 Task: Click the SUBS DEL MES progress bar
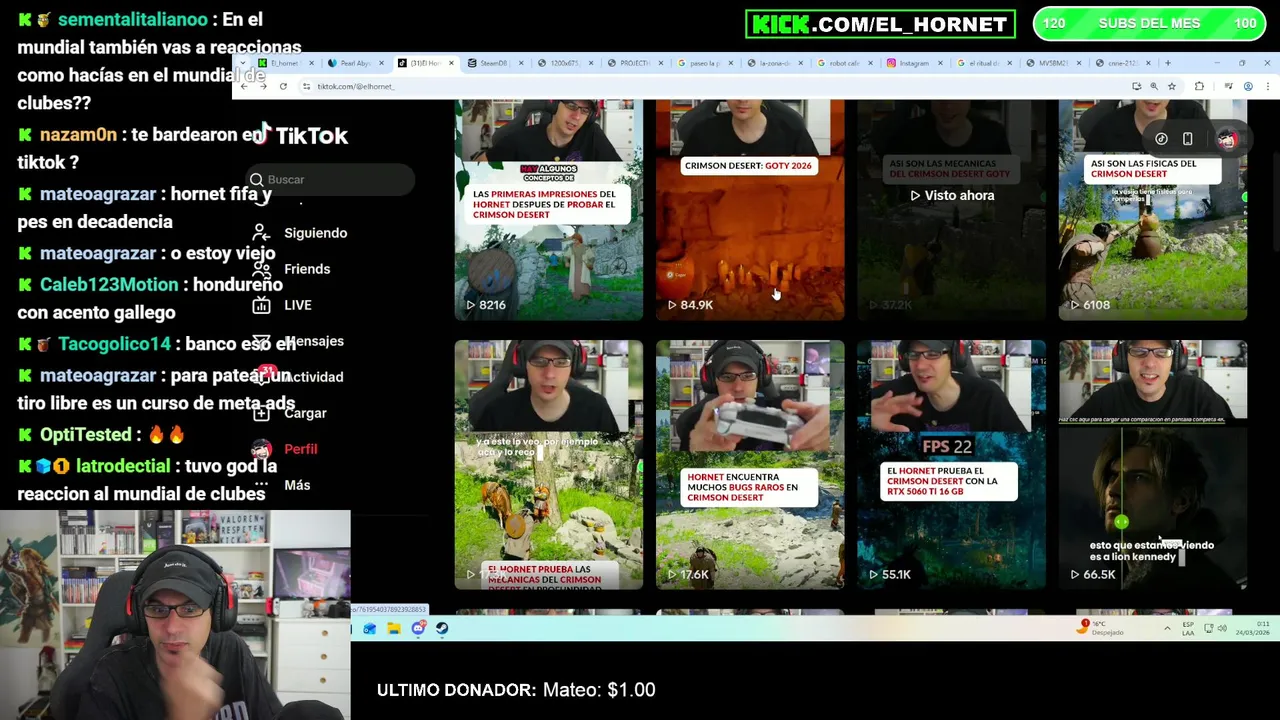(x=1149, y=23)
